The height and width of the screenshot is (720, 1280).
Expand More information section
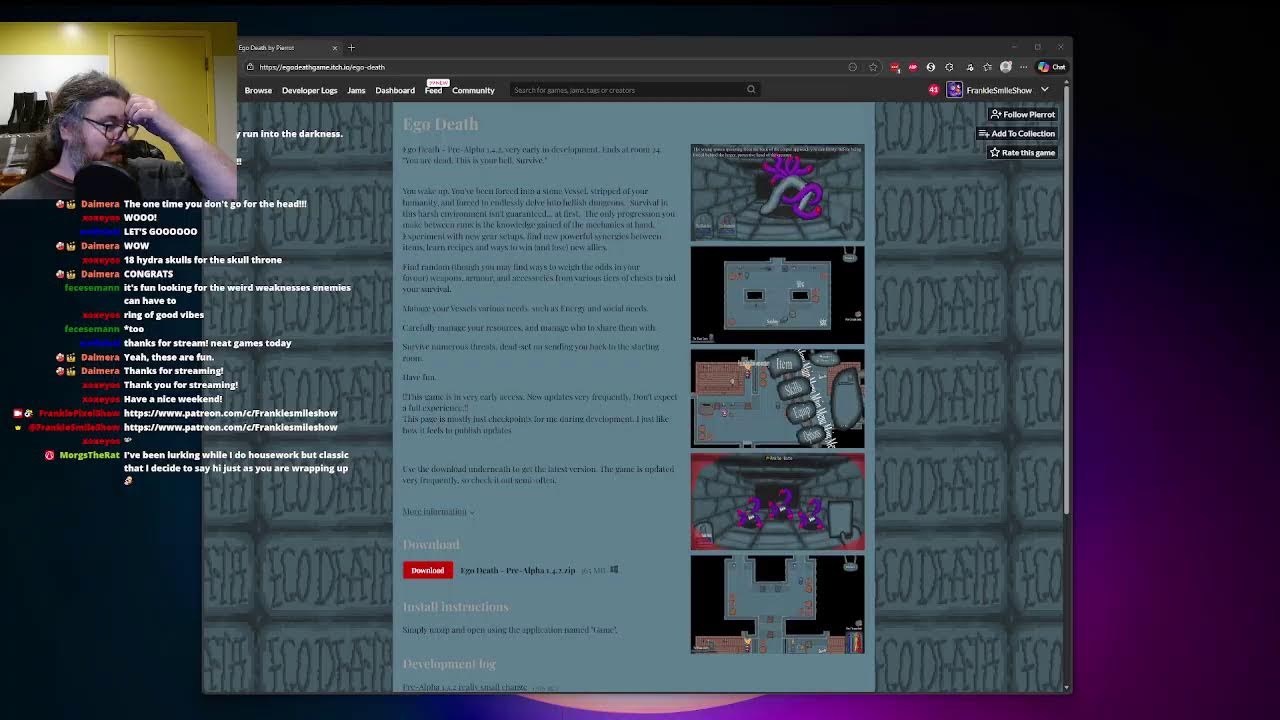click(x=438, y=512)
